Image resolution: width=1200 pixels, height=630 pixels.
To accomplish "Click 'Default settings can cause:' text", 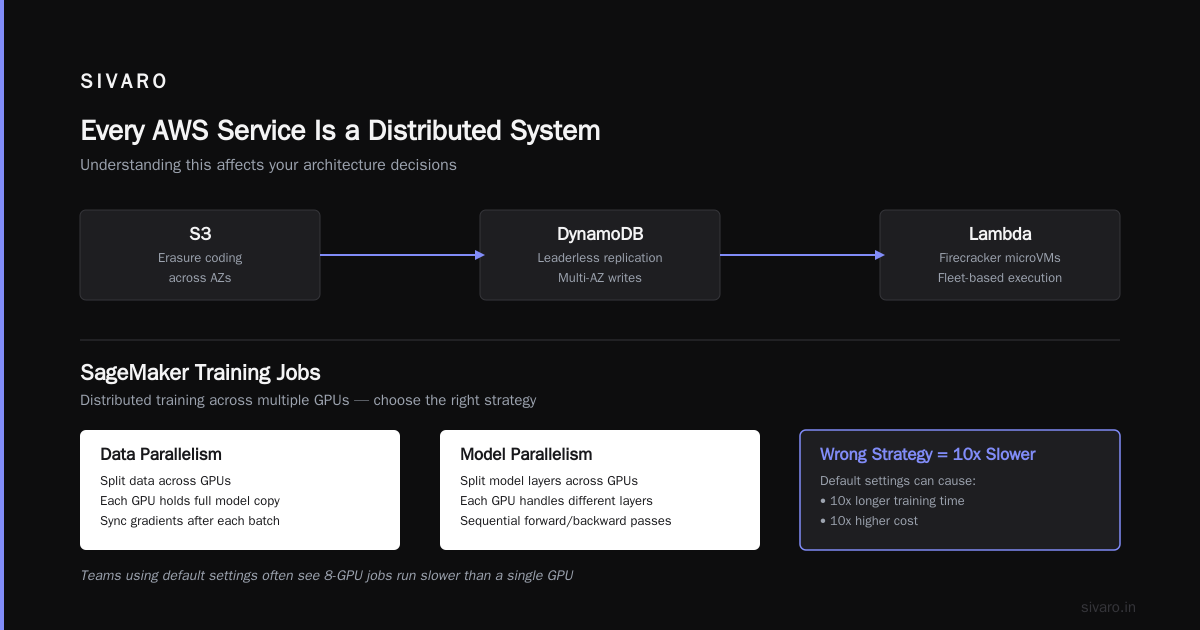I will pyautogui.click(x=897, y=481).
